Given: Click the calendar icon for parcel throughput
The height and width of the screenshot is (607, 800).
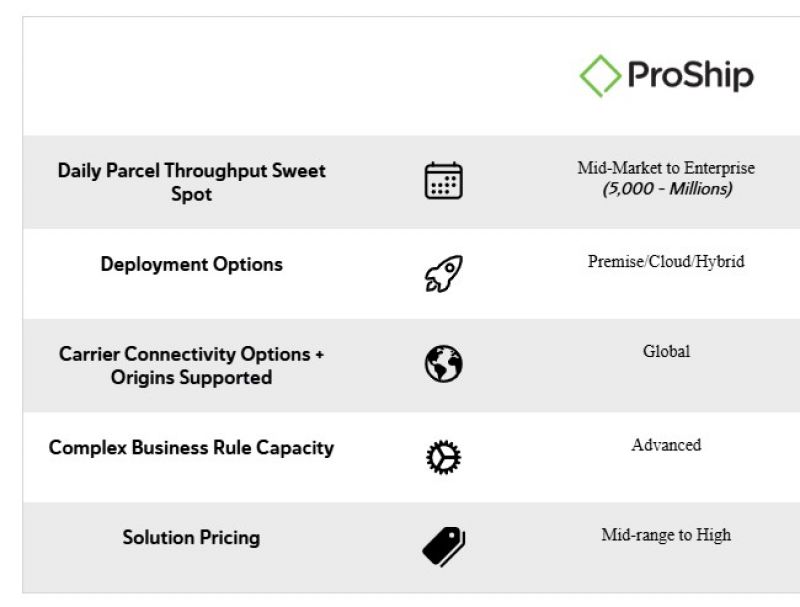Looking at the screenshot, I should point(443,181).
